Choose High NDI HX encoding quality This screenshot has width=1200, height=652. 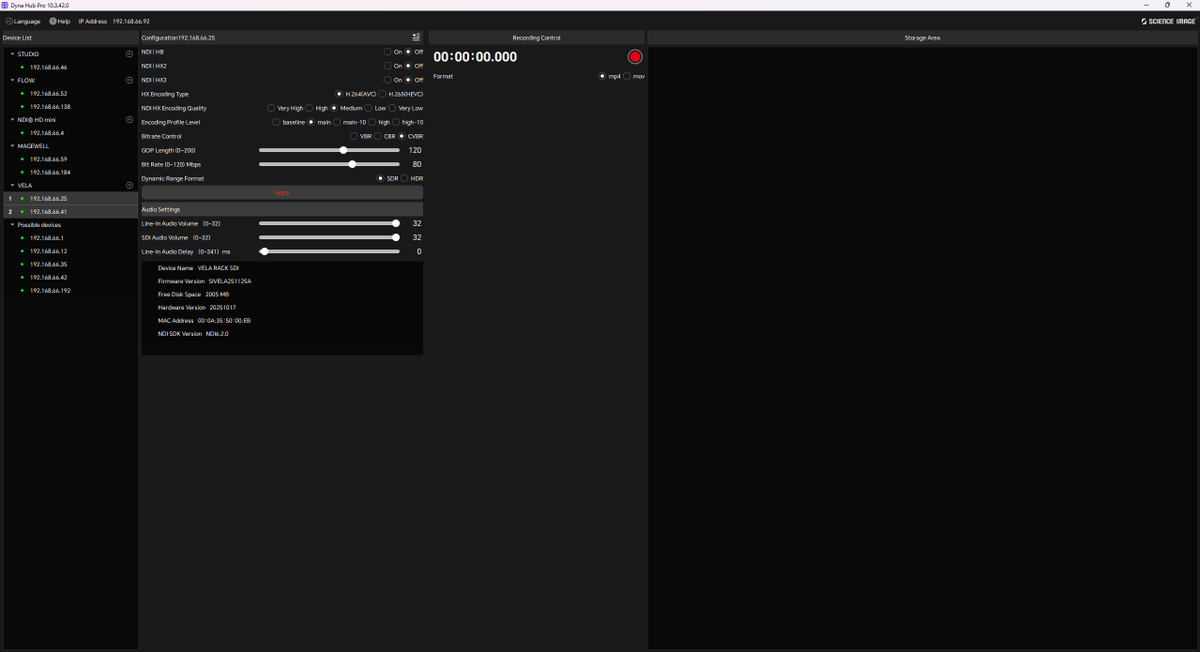309,108
